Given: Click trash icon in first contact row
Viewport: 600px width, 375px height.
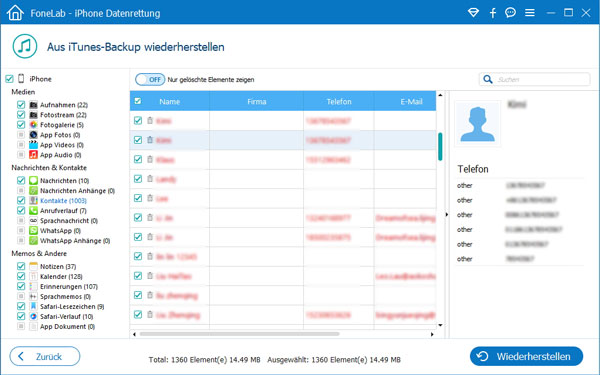Looking at the screenshot, I should (150, 121).
